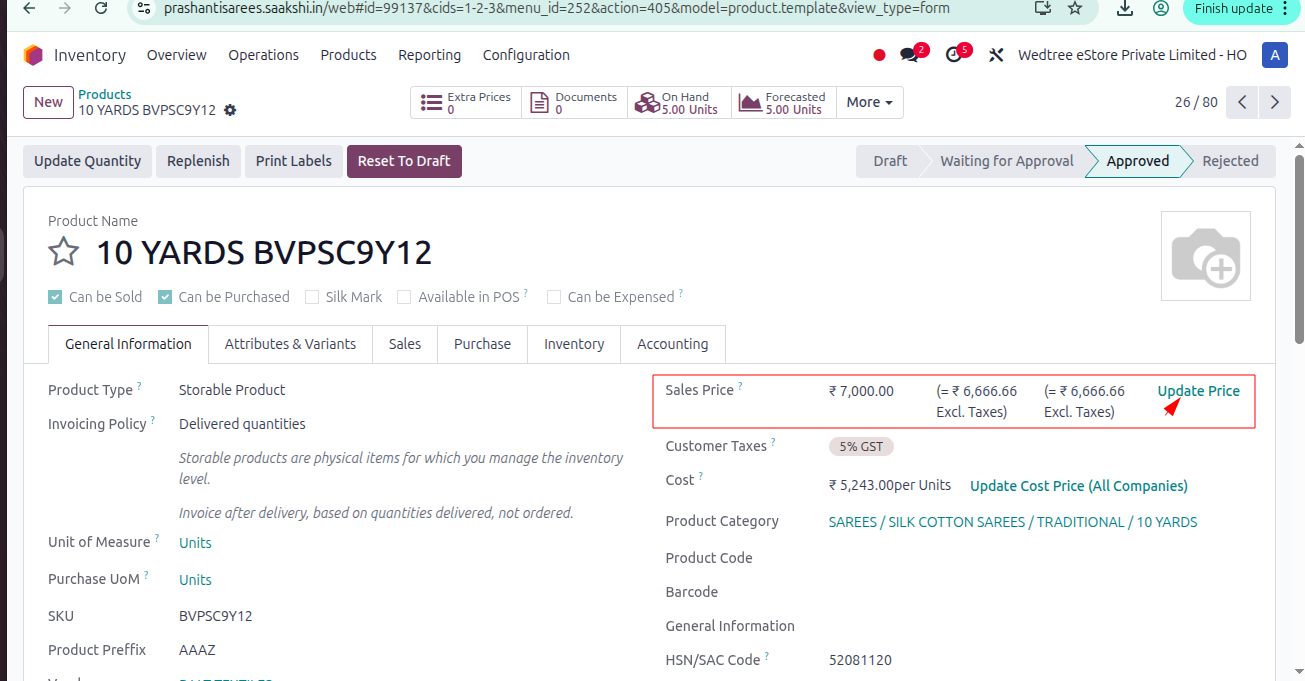Click the page vertical scrollbar
The height and width of the screenshot is (681, 1305).
coord(1298,250)
